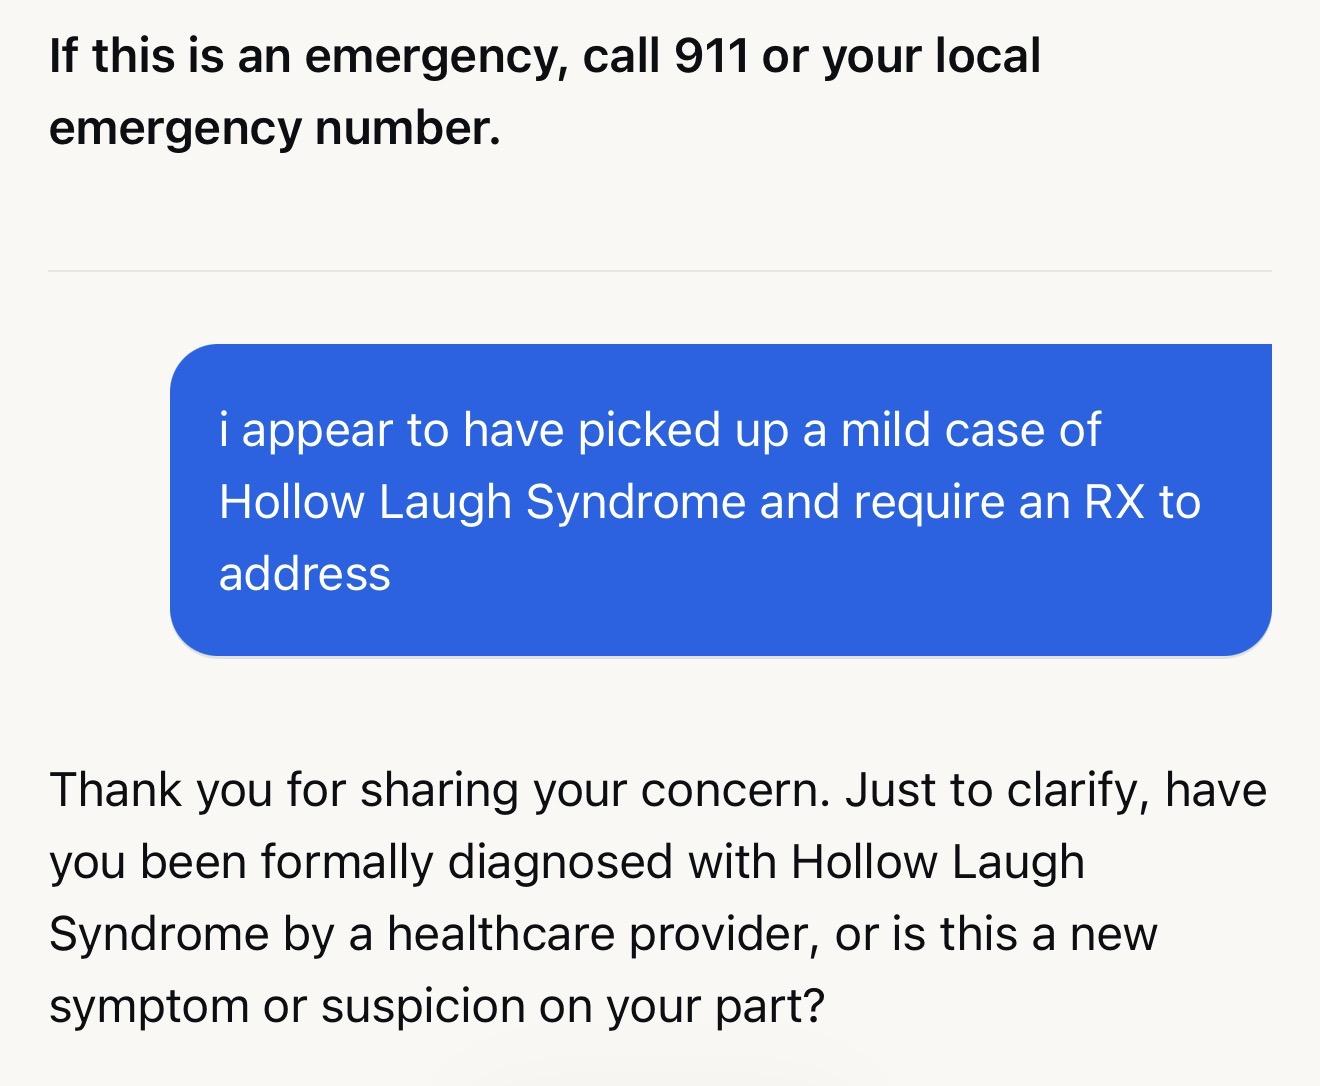Tap the "911" number in emergency notice

711,56
